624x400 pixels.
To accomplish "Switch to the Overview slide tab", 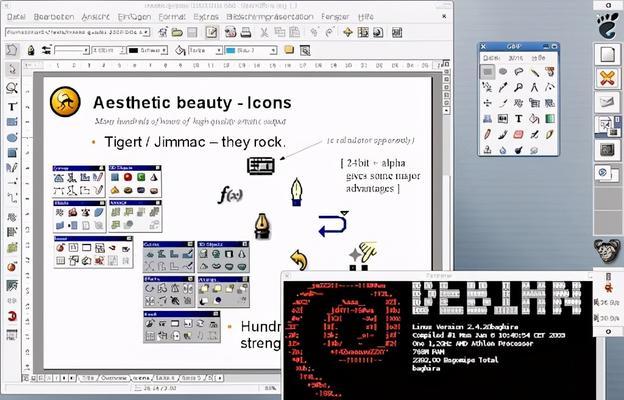I will 114,378.
